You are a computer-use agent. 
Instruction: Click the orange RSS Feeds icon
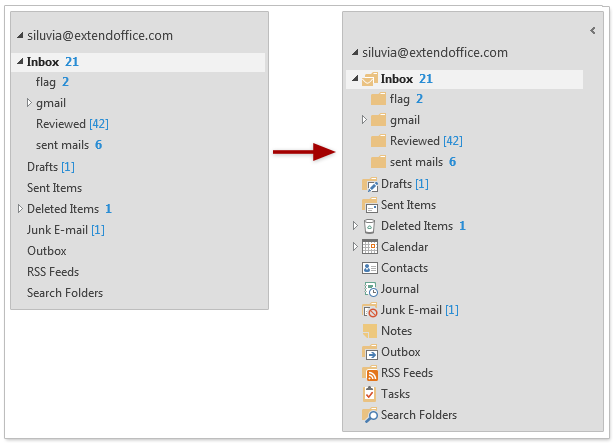click(370, 373)
